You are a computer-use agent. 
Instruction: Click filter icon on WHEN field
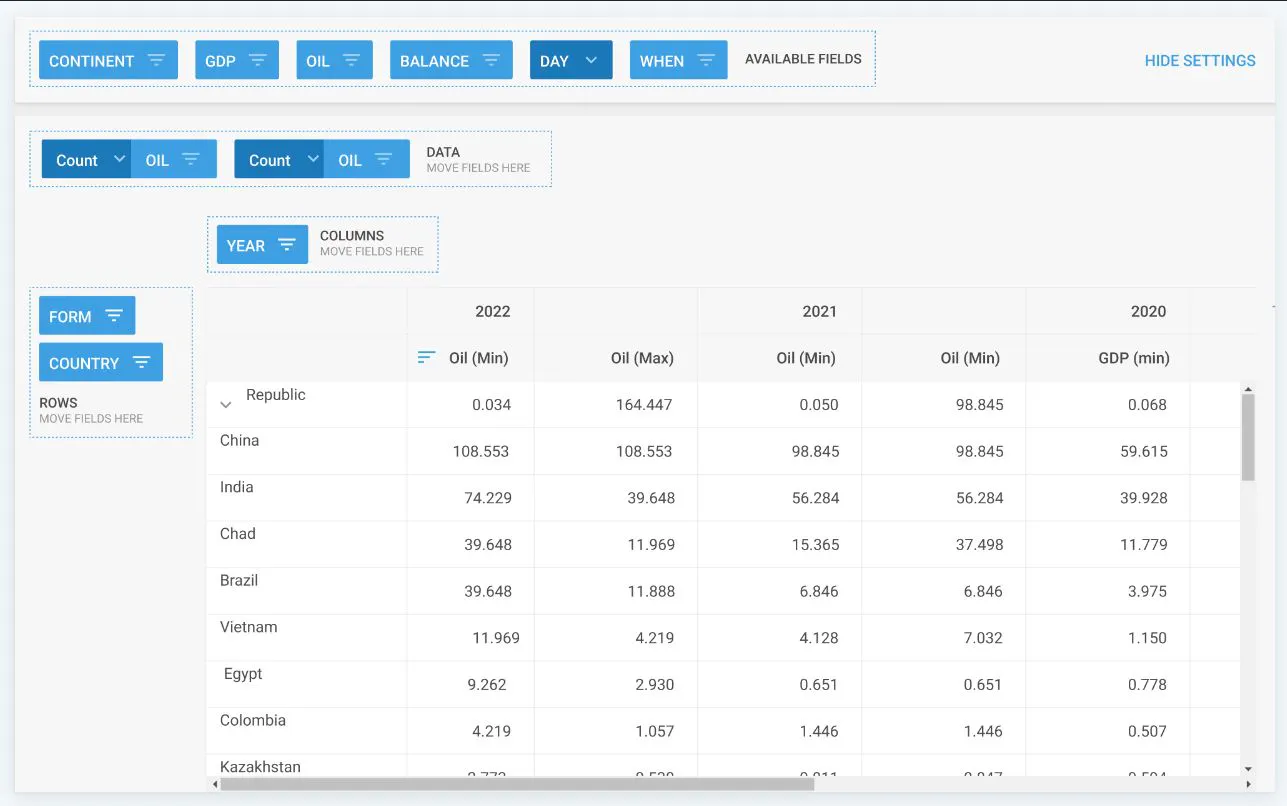coord(705,61)
